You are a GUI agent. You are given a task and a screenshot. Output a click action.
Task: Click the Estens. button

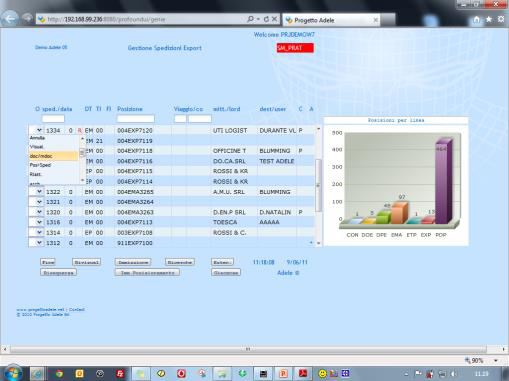click(x=222, y=262)
